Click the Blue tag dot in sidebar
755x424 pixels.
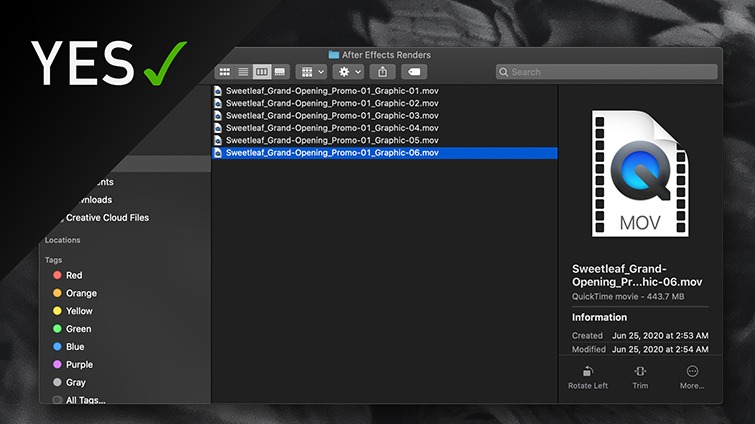click(57, 347)
